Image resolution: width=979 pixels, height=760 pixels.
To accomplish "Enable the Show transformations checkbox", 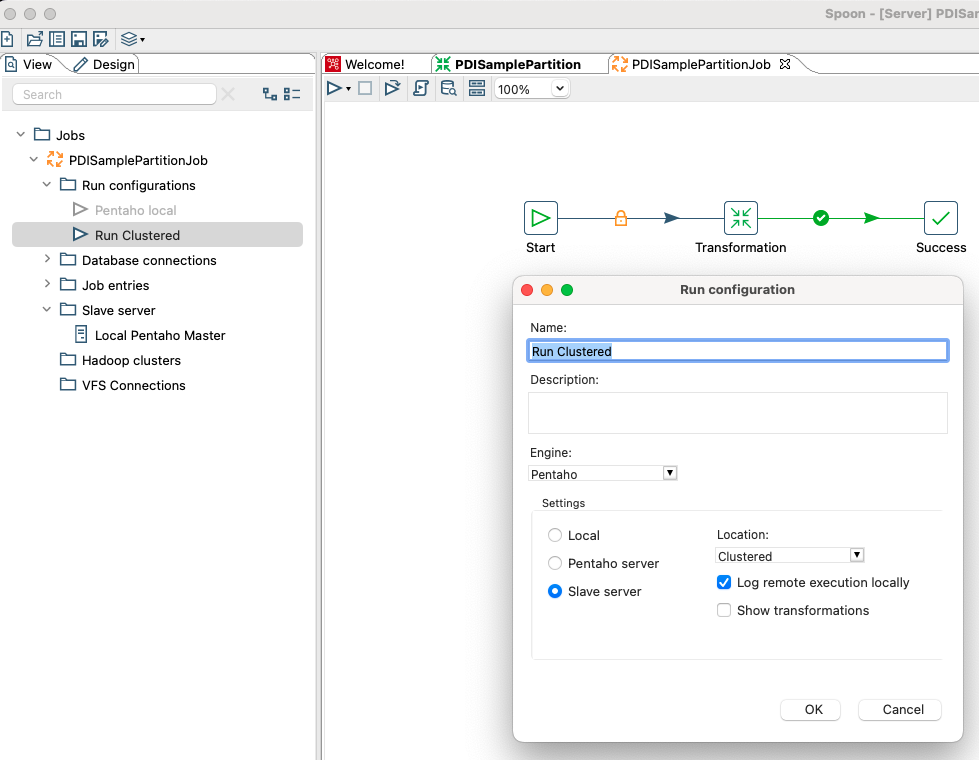I will tap(723, 610).
